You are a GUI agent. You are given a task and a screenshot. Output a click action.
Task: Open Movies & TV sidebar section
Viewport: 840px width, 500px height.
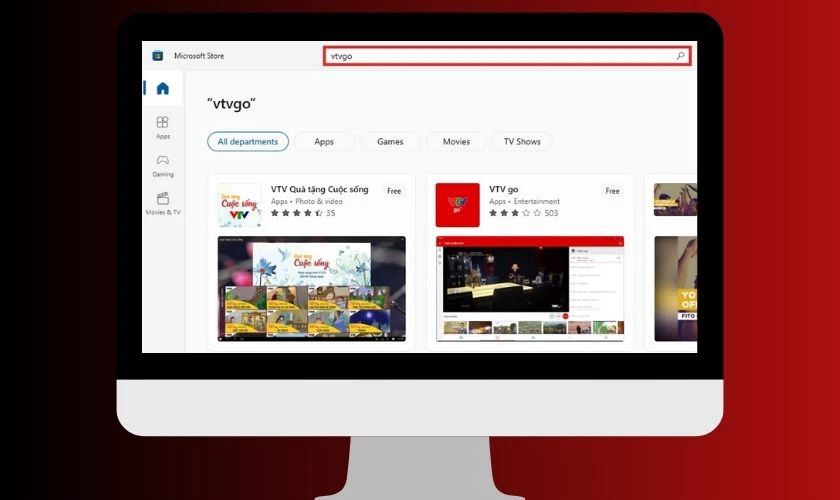[163, 204]
